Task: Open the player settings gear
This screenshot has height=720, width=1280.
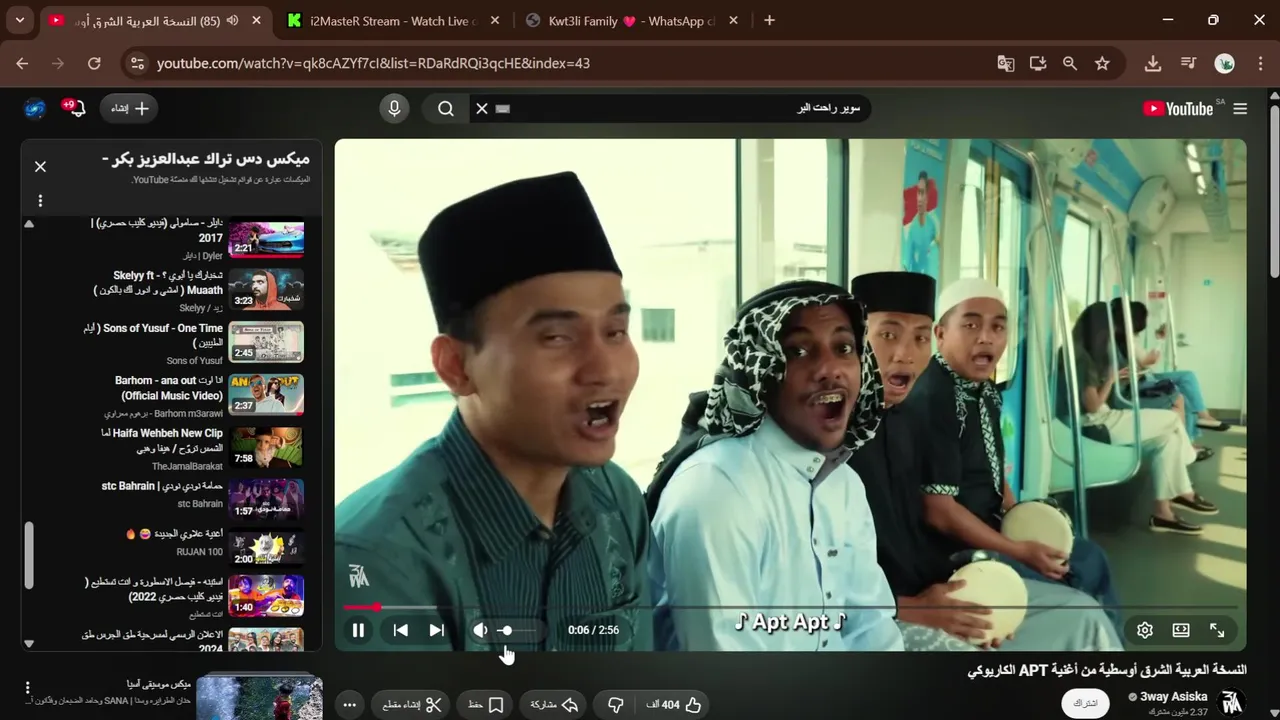Action: click(1145, 630)
